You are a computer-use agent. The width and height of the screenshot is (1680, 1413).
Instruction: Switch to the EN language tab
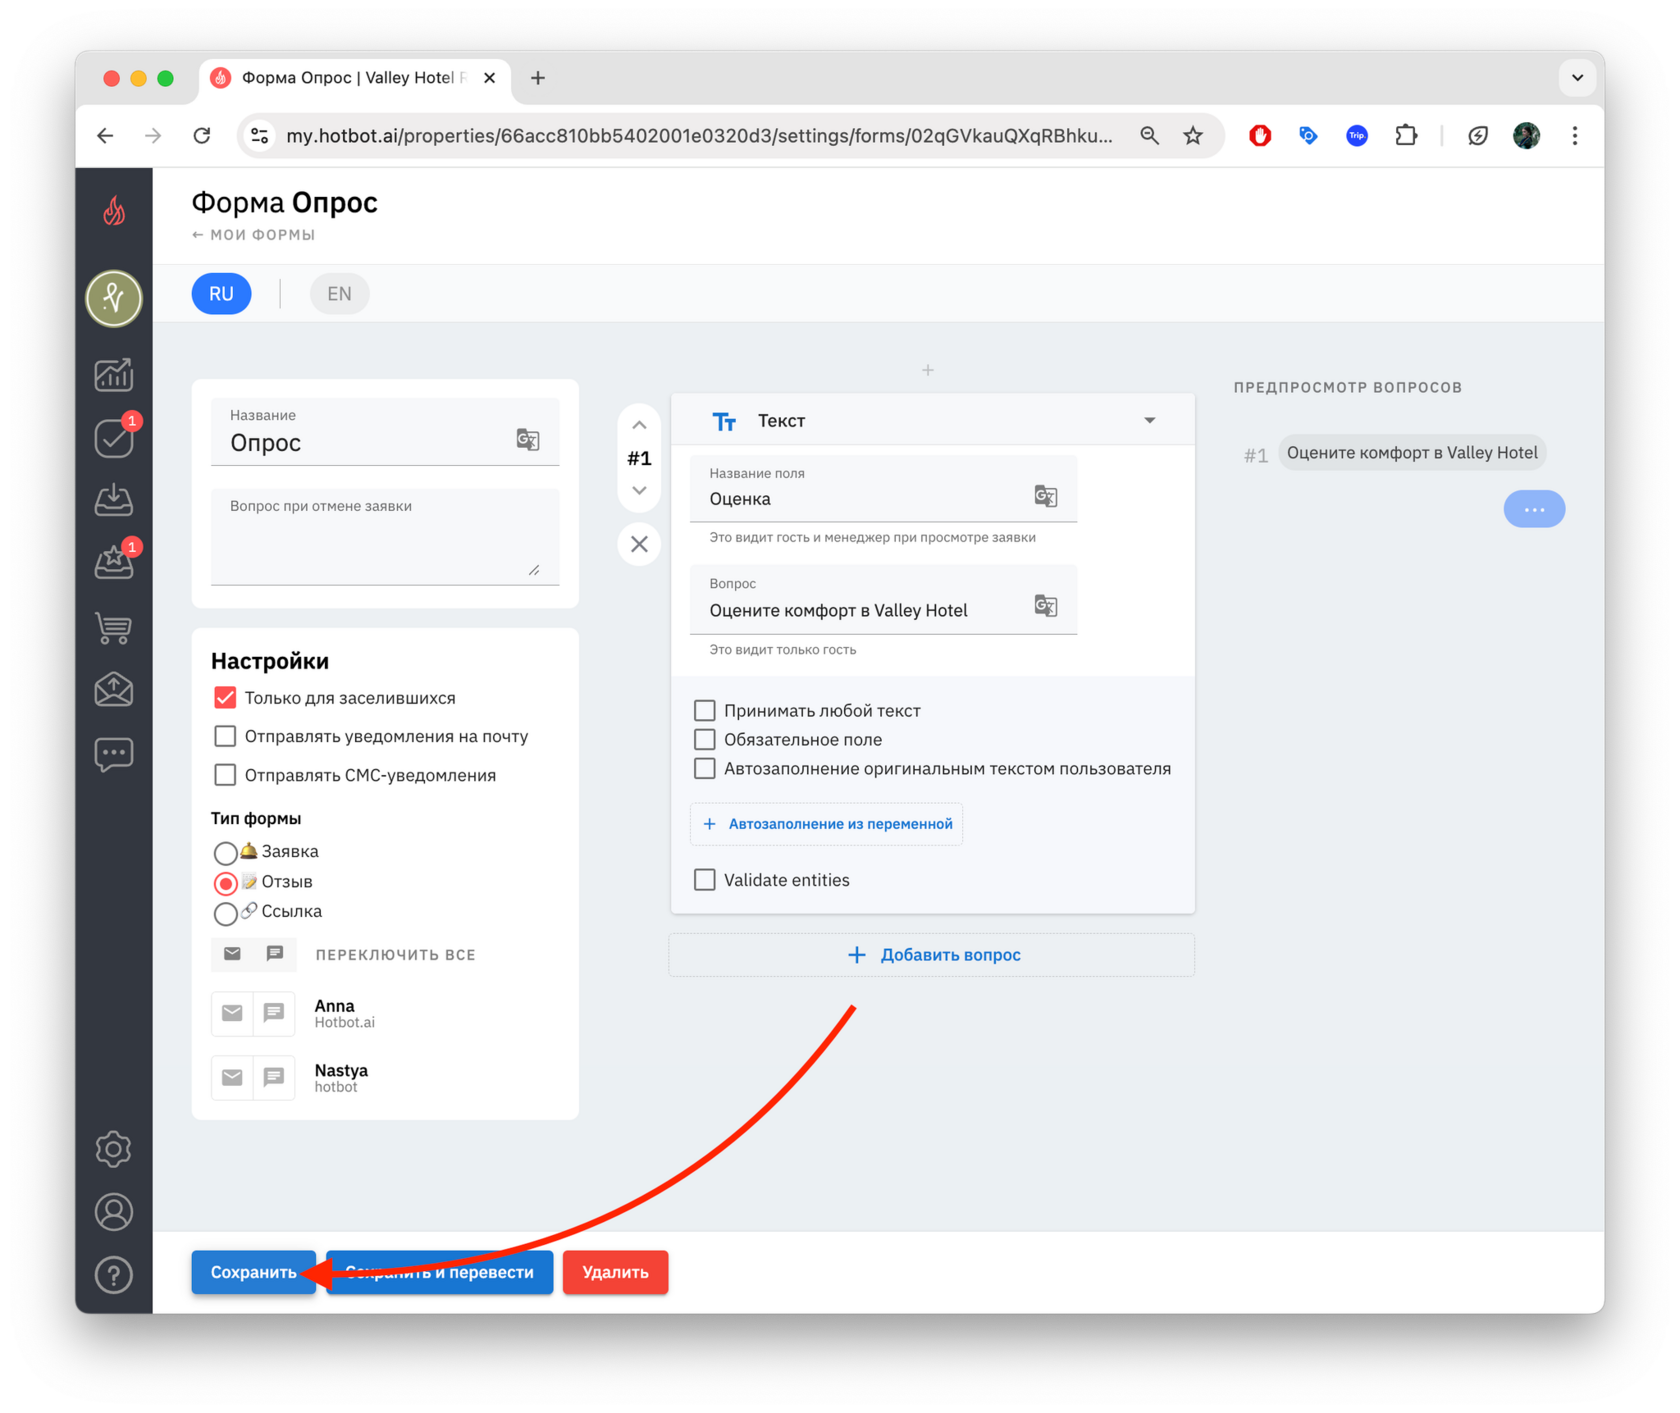[339, 294]
